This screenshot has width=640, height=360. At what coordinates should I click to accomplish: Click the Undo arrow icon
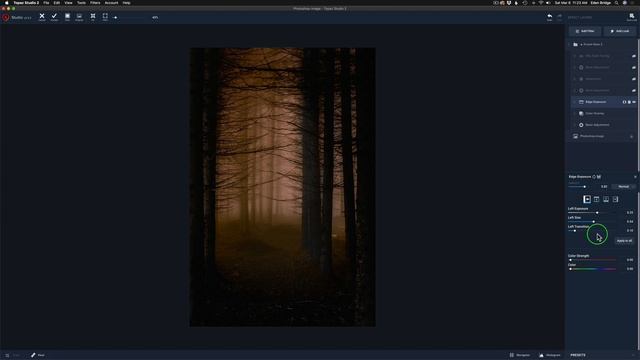(x=549, y=16)
